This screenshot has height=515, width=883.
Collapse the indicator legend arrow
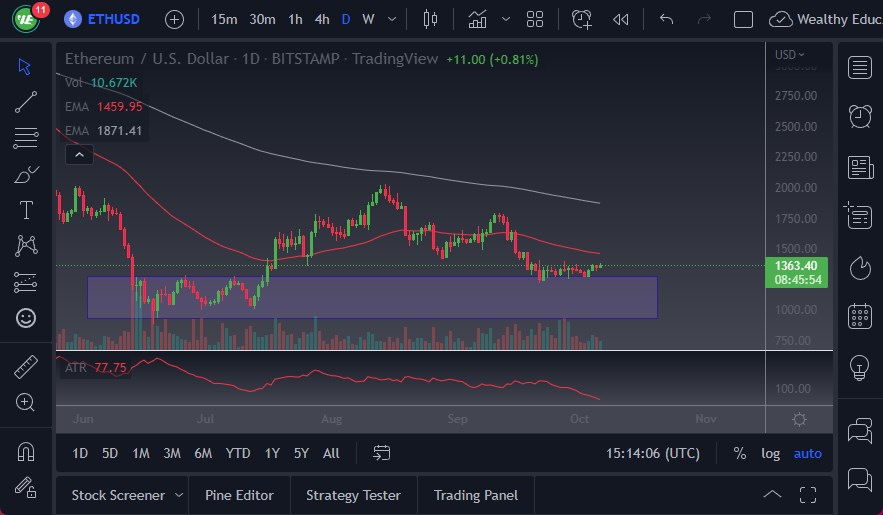tap(78, 154)
